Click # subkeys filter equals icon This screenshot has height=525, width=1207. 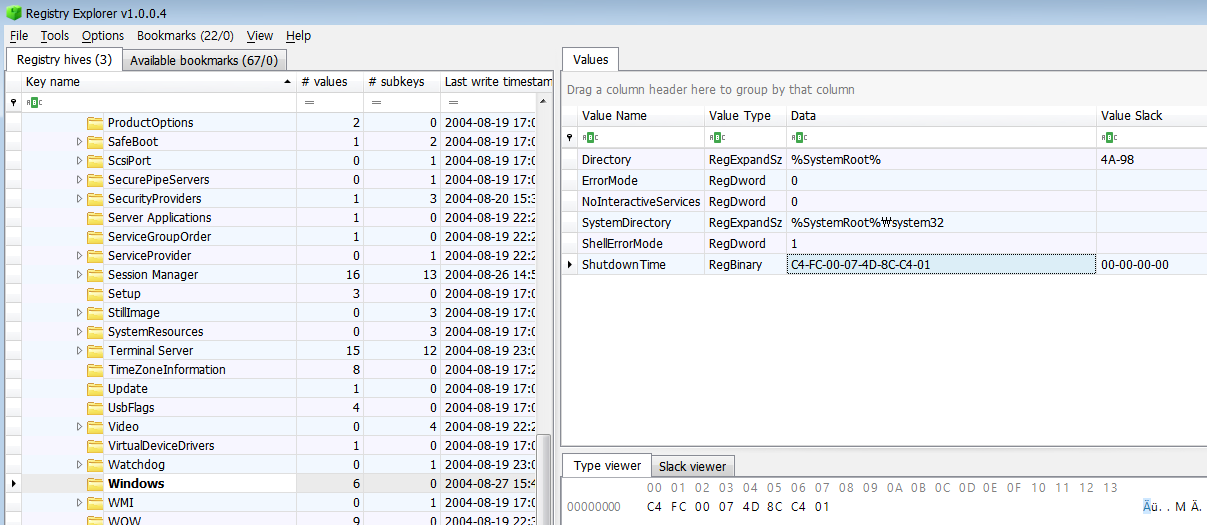377,103
